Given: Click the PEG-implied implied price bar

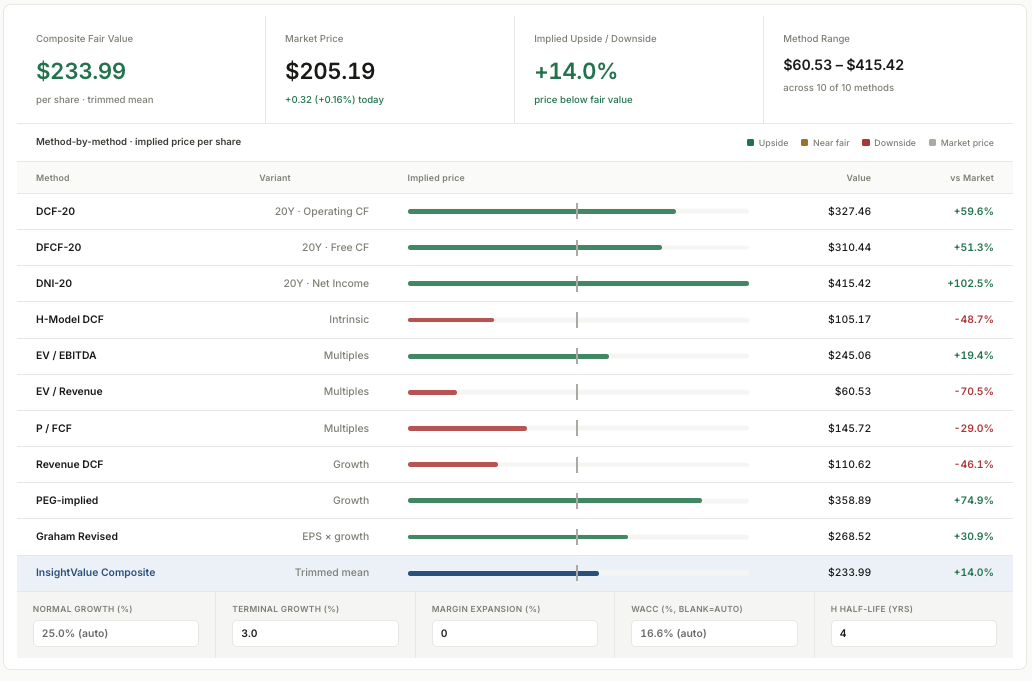Looking at the screenshot, I should coord(555,501).
